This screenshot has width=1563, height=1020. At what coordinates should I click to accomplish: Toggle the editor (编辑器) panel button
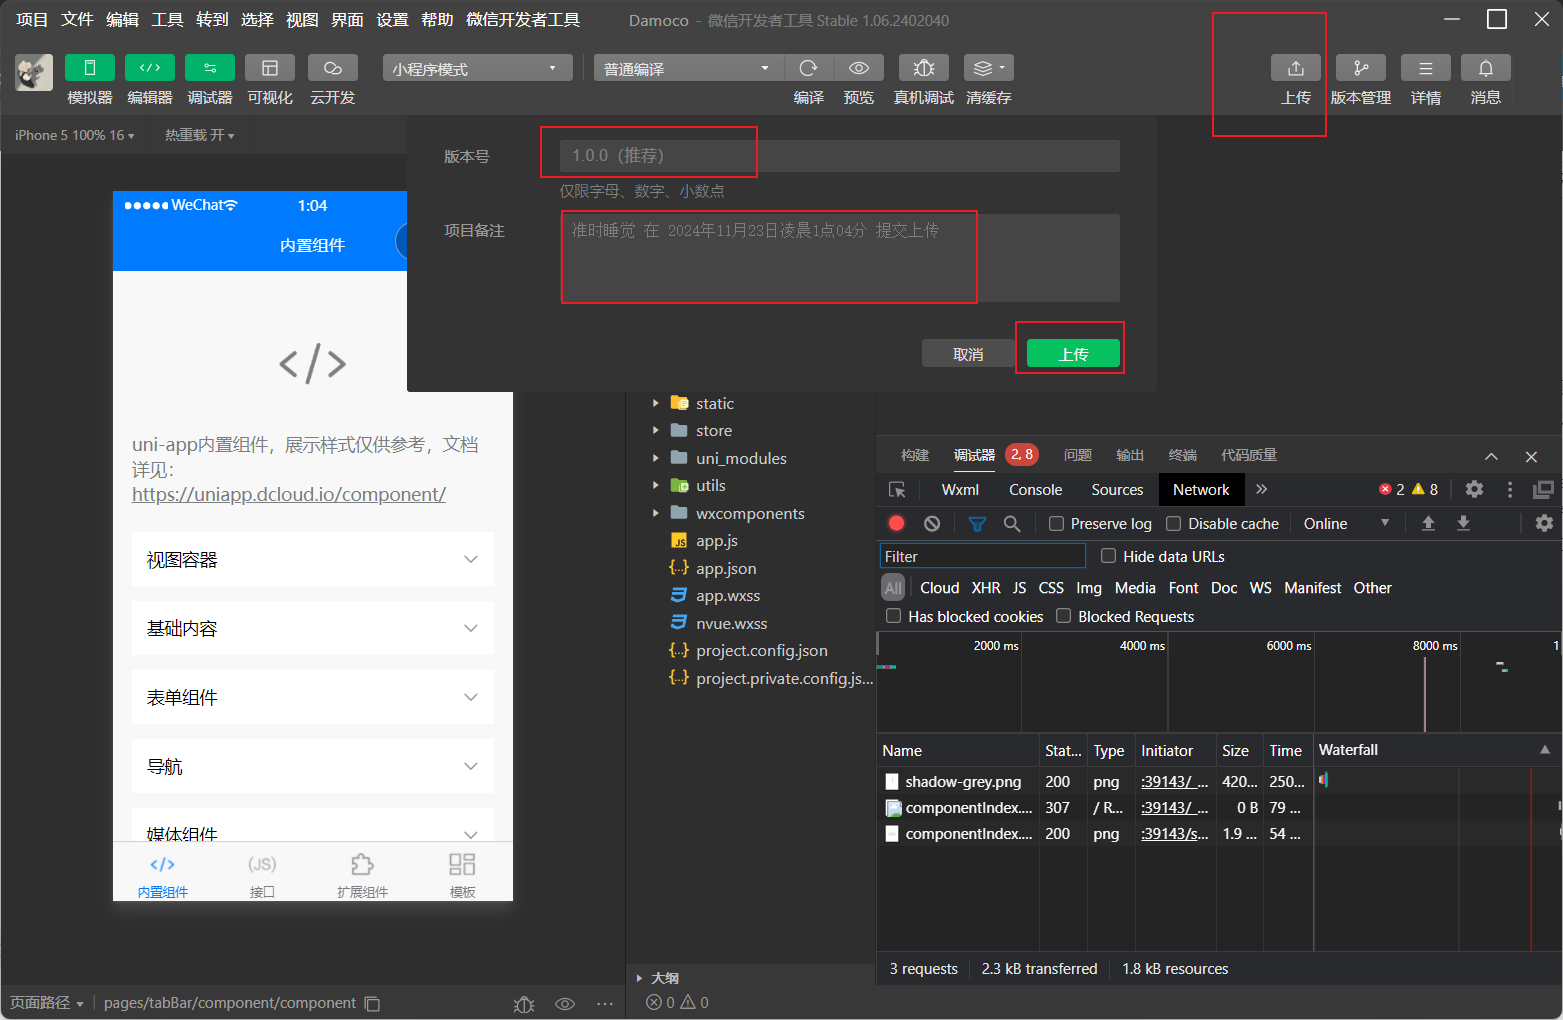pos(150,68)
